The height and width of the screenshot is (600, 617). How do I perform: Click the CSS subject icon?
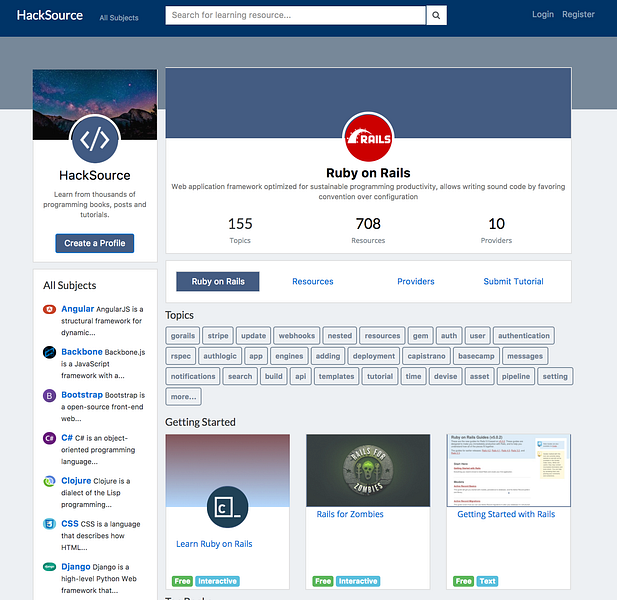(x=49, y=524)
